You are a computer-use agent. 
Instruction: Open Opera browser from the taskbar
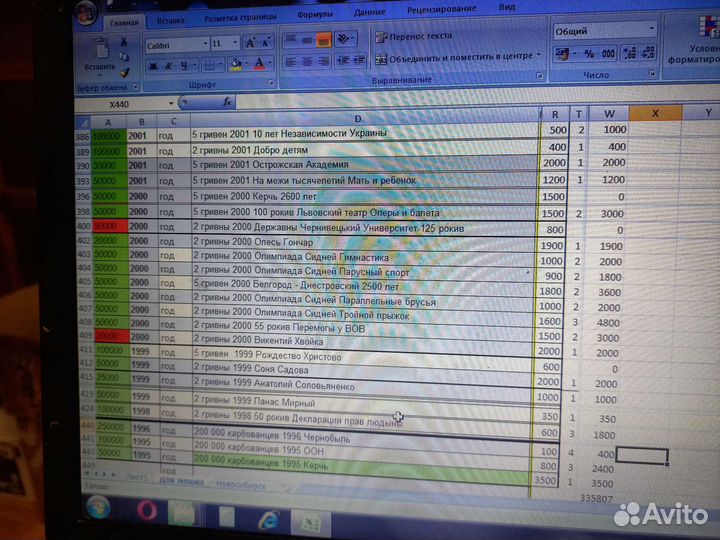pos(147,511)
